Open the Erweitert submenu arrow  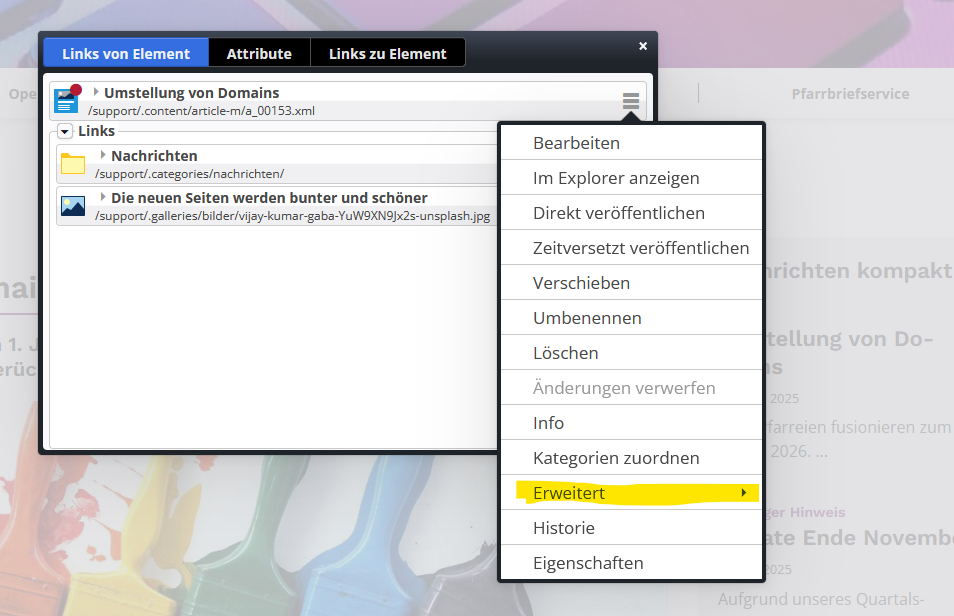[744, 492]
